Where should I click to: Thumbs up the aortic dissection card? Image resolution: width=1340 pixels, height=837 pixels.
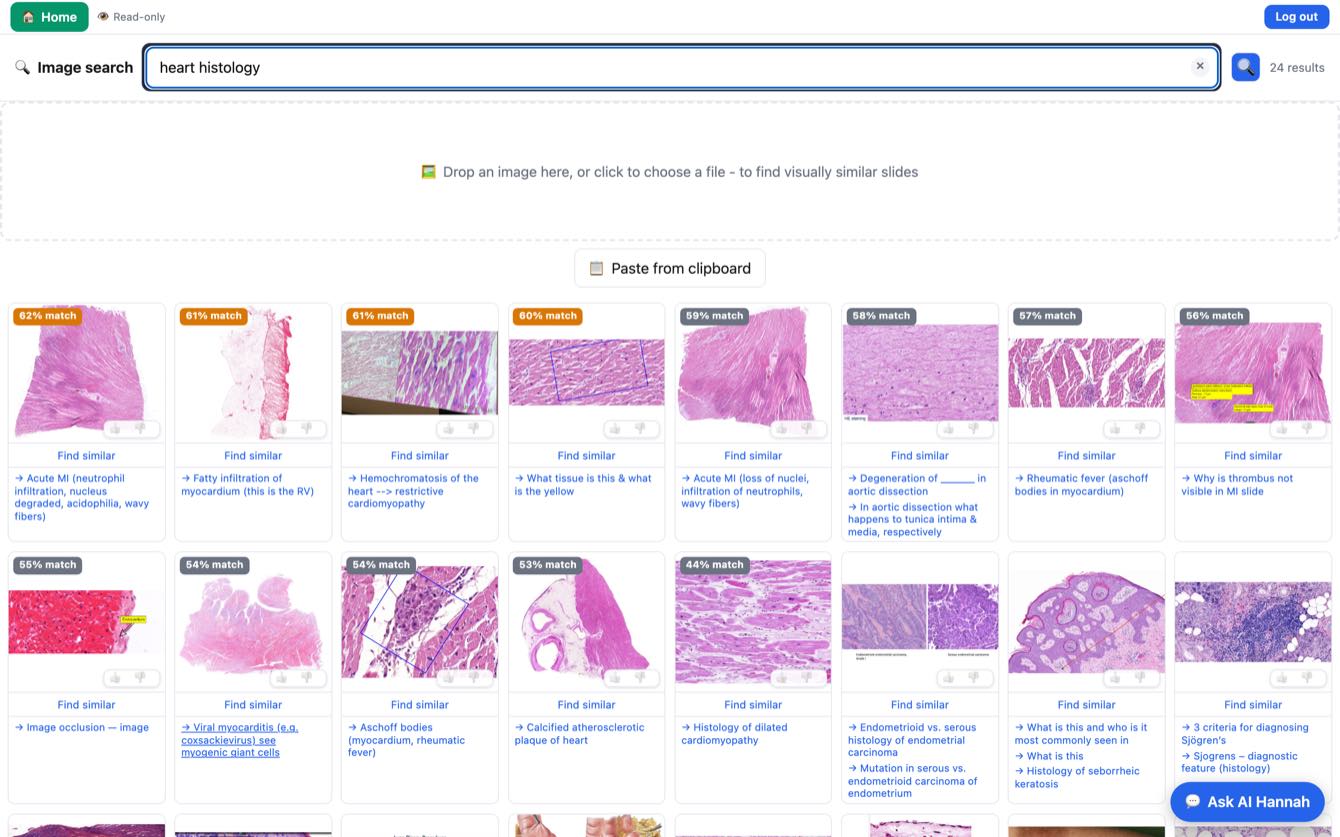click(949, 429)
